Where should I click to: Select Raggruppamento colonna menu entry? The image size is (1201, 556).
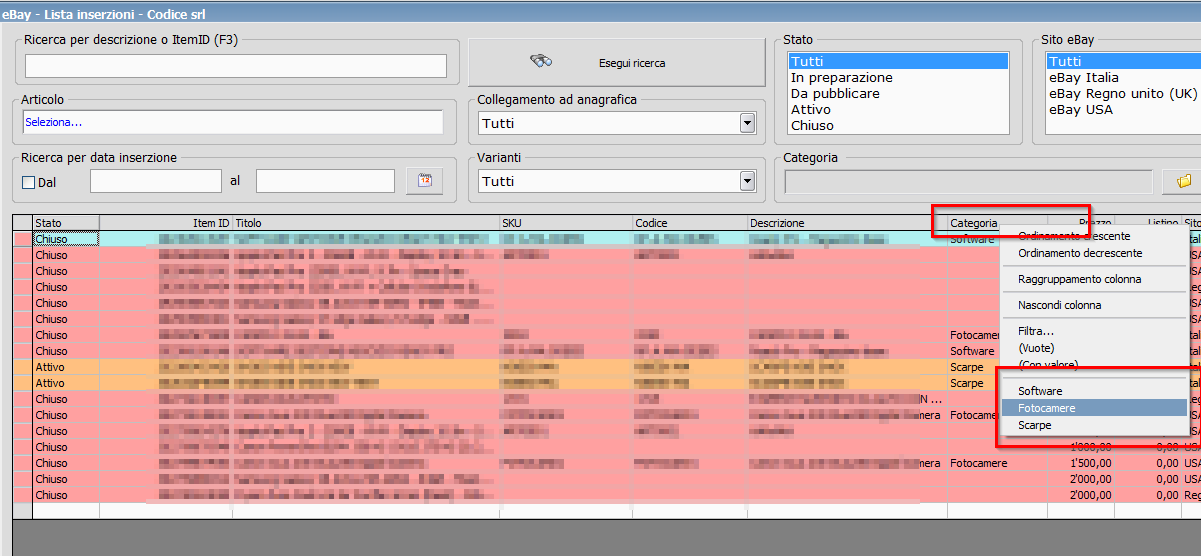point(1079,279)
